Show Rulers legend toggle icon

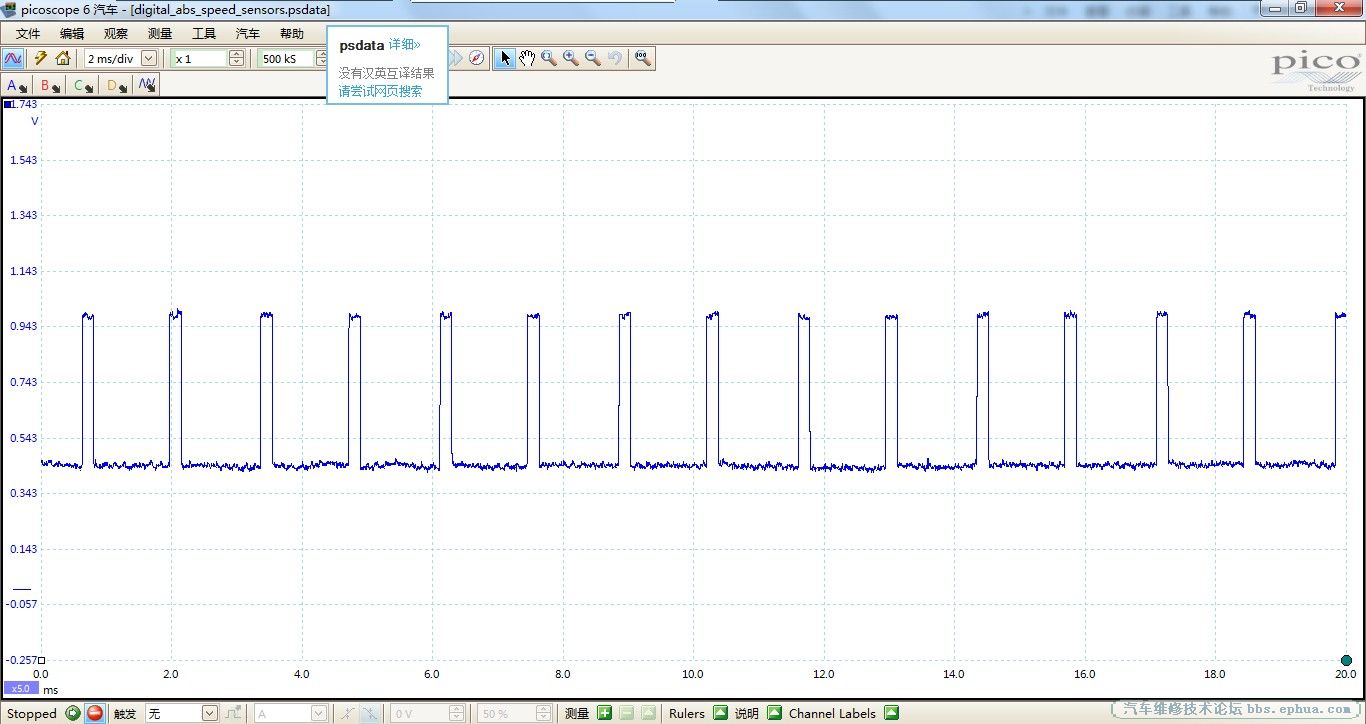(x=720, y=713)
